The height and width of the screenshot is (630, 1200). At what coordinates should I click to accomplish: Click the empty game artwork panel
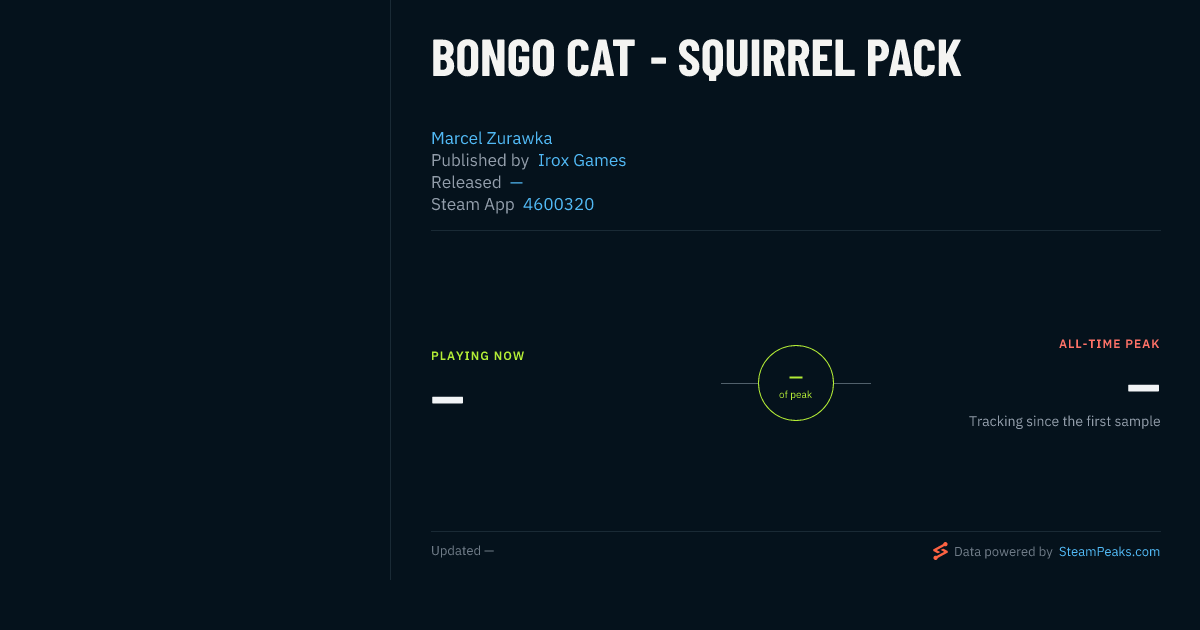point(195,290)
